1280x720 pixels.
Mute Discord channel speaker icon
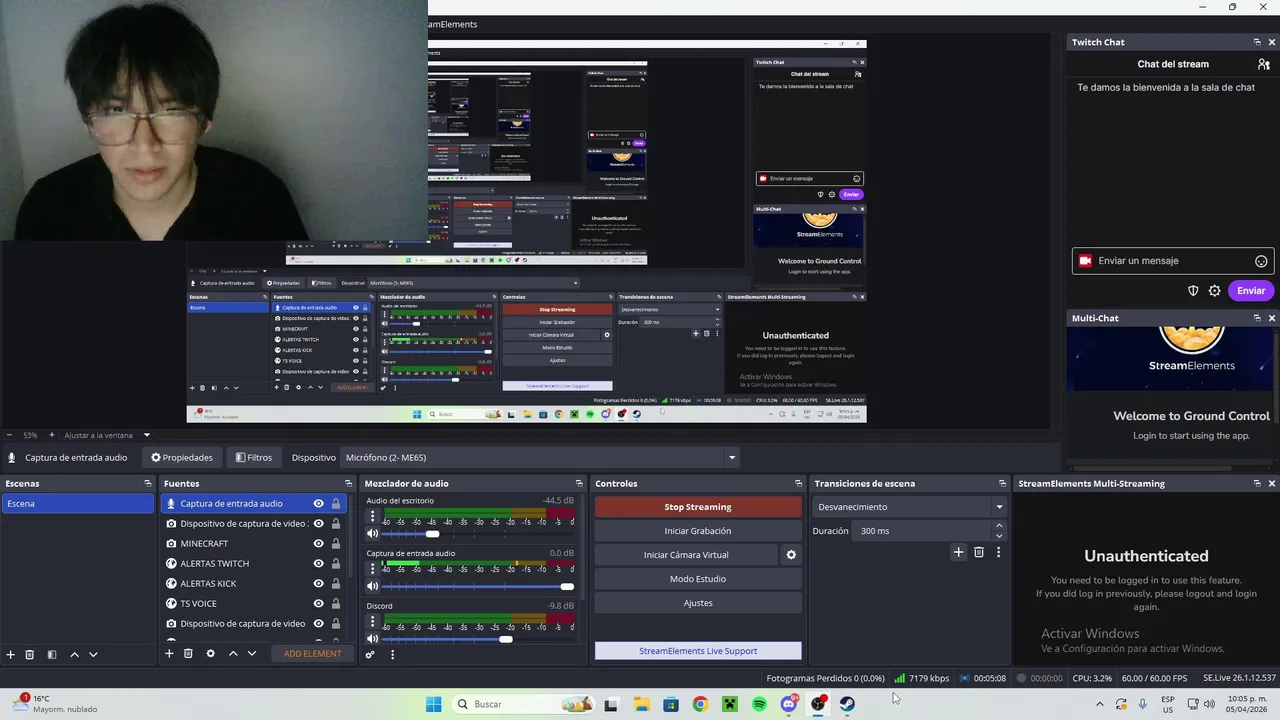pos(373,639)
